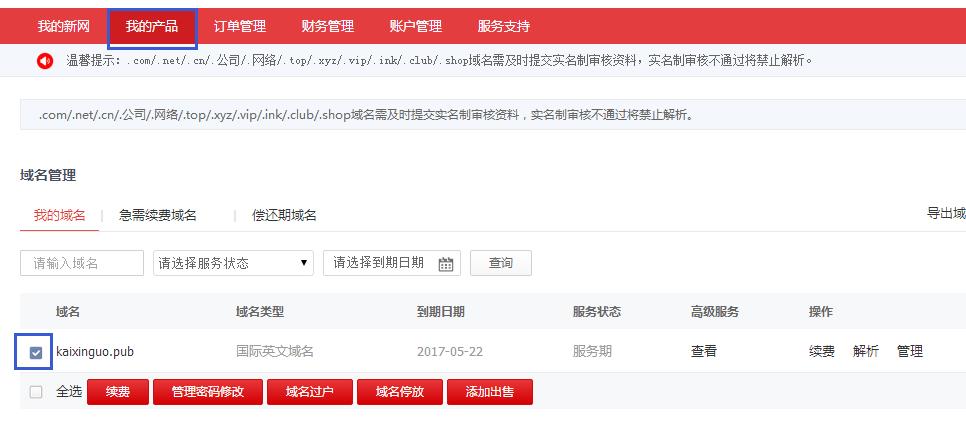Click the 域名停放 button
This screenshot has width=966, height=434.
pyautogui.click(x=400, y=392)
